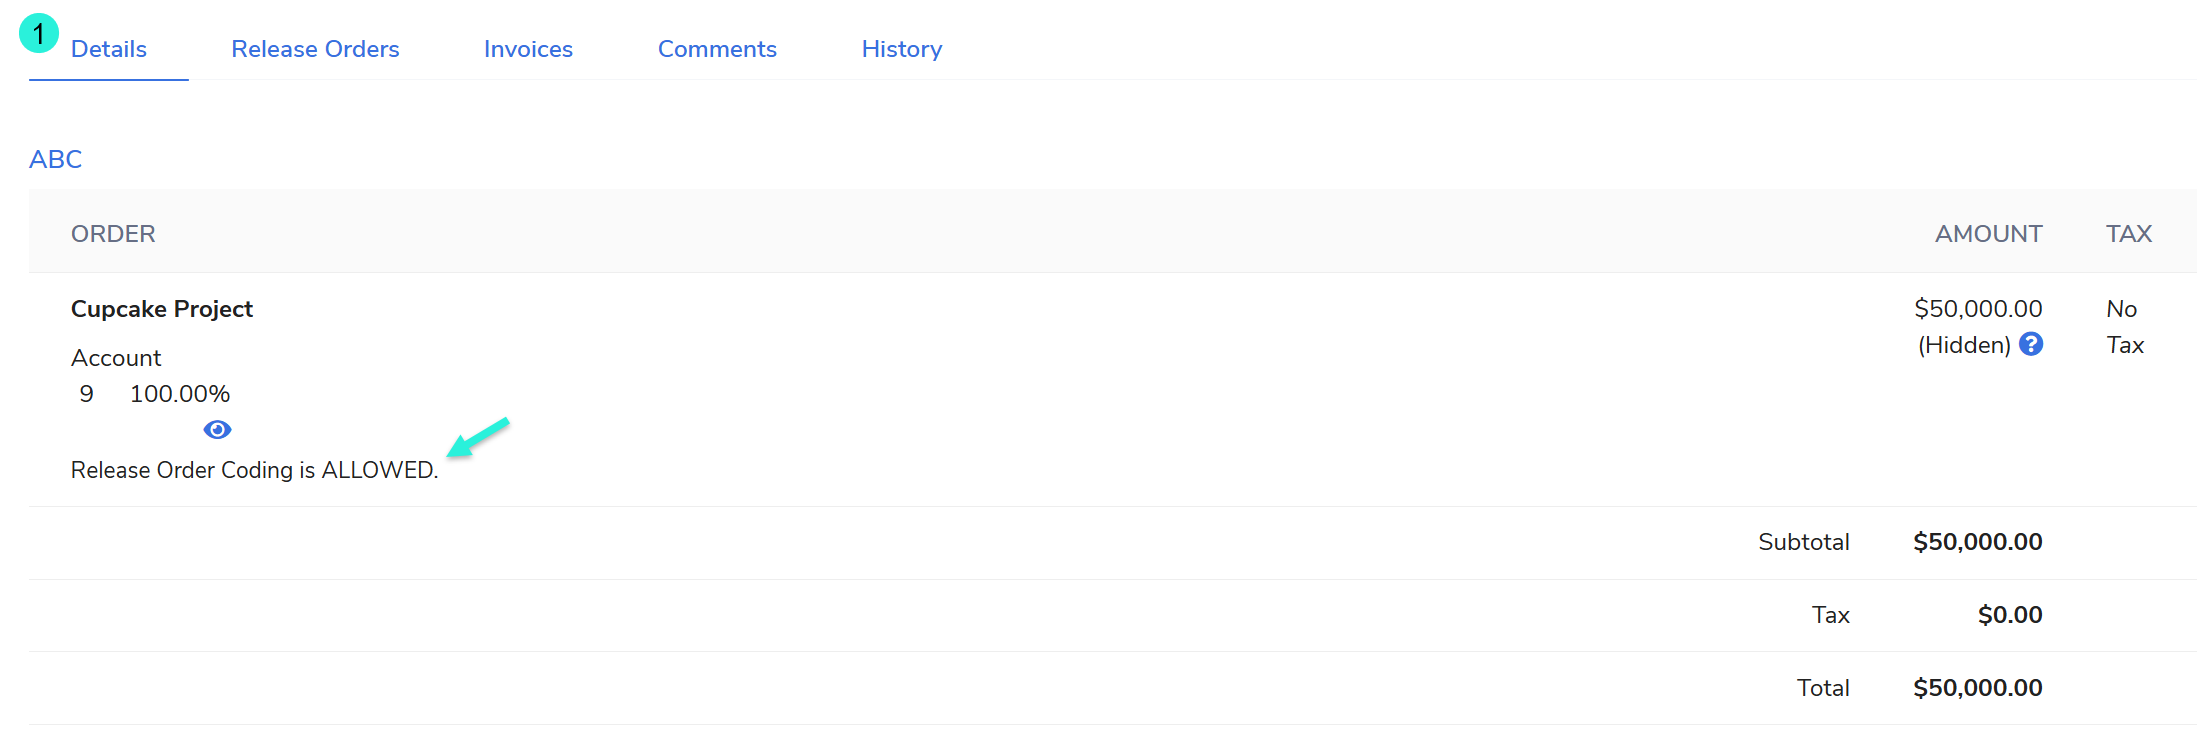Go to the Invoices tab
Image resolution: width=2199 pixels, height=743 pixels.
528,49
